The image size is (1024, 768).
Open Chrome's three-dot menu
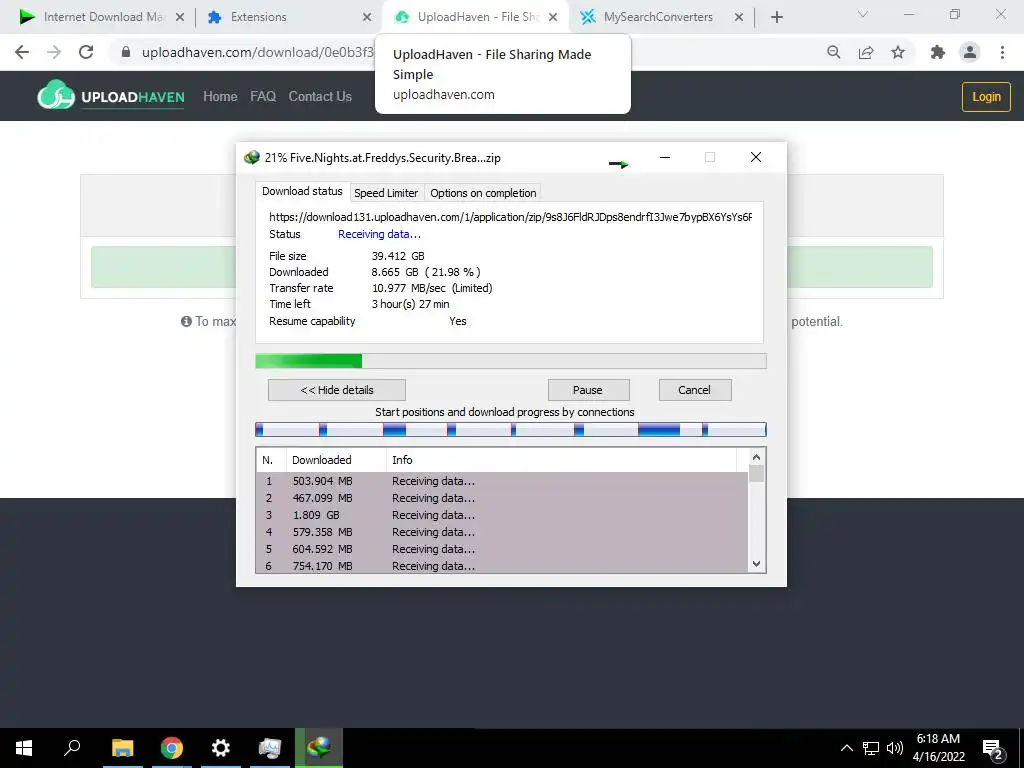1002,52
